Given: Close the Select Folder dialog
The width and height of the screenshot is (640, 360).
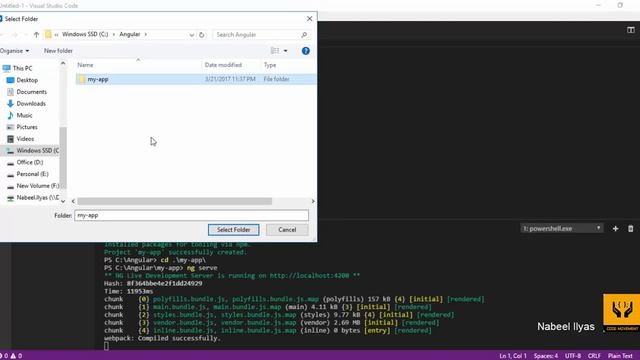Looking at the screenshot, I should coord(309,19).
